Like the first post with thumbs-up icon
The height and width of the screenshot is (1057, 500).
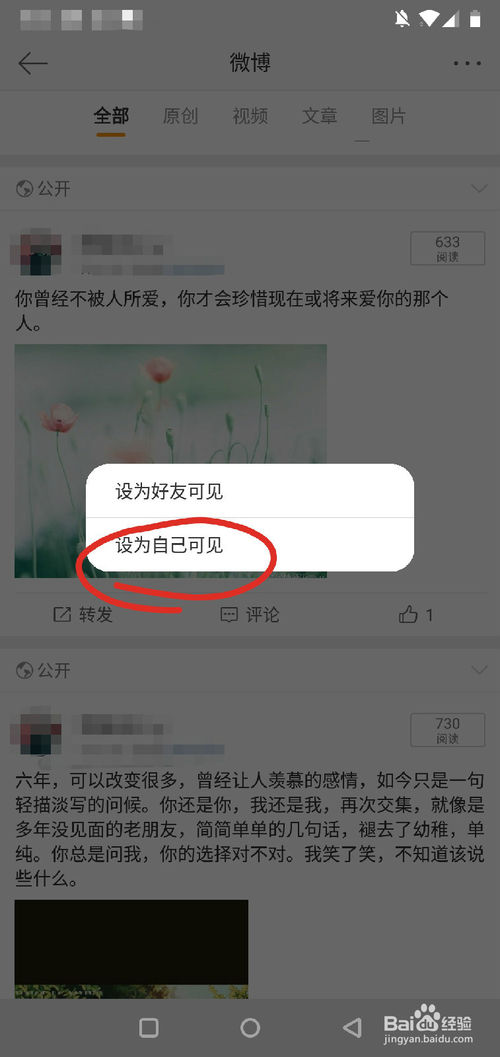pyautogui.click(x=408, y=615)
